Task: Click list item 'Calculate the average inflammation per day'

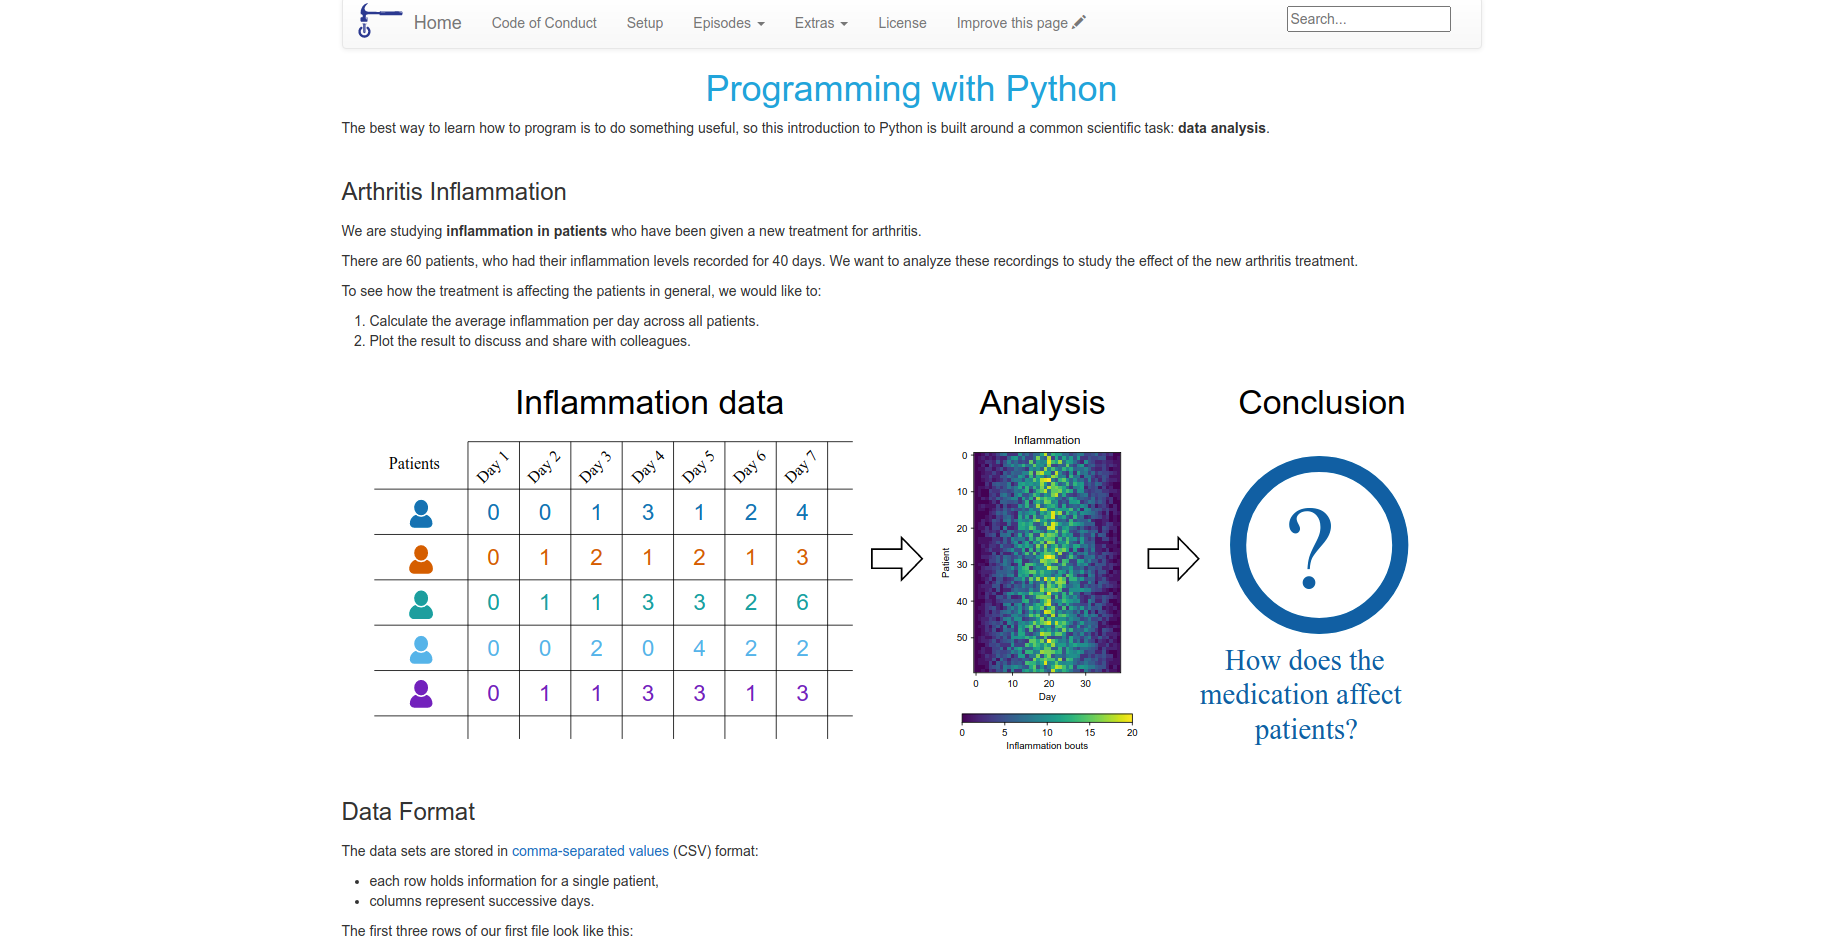Action: (564, 321)
